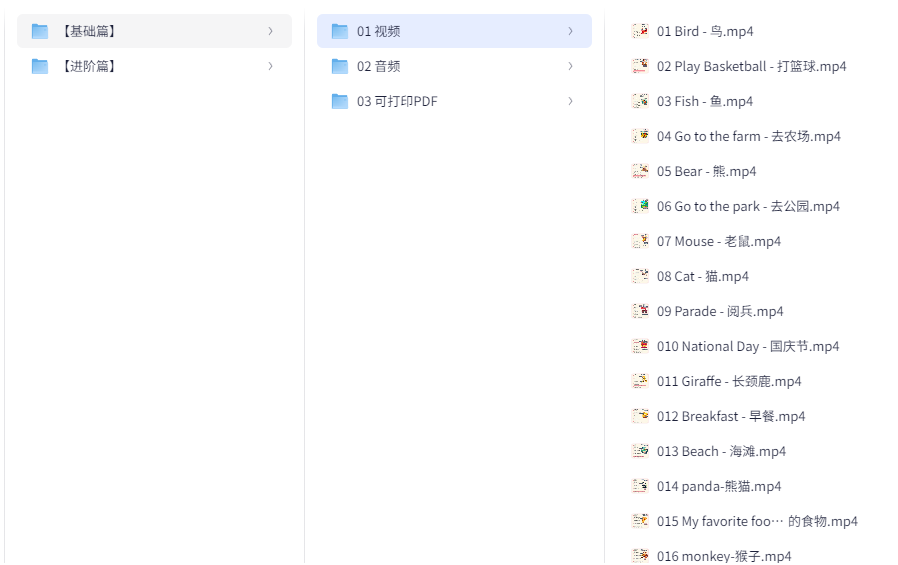This screenshot has width=898, height=565.
Task: Click file icon of 015 My favorite food video
Action: [640, 520]
